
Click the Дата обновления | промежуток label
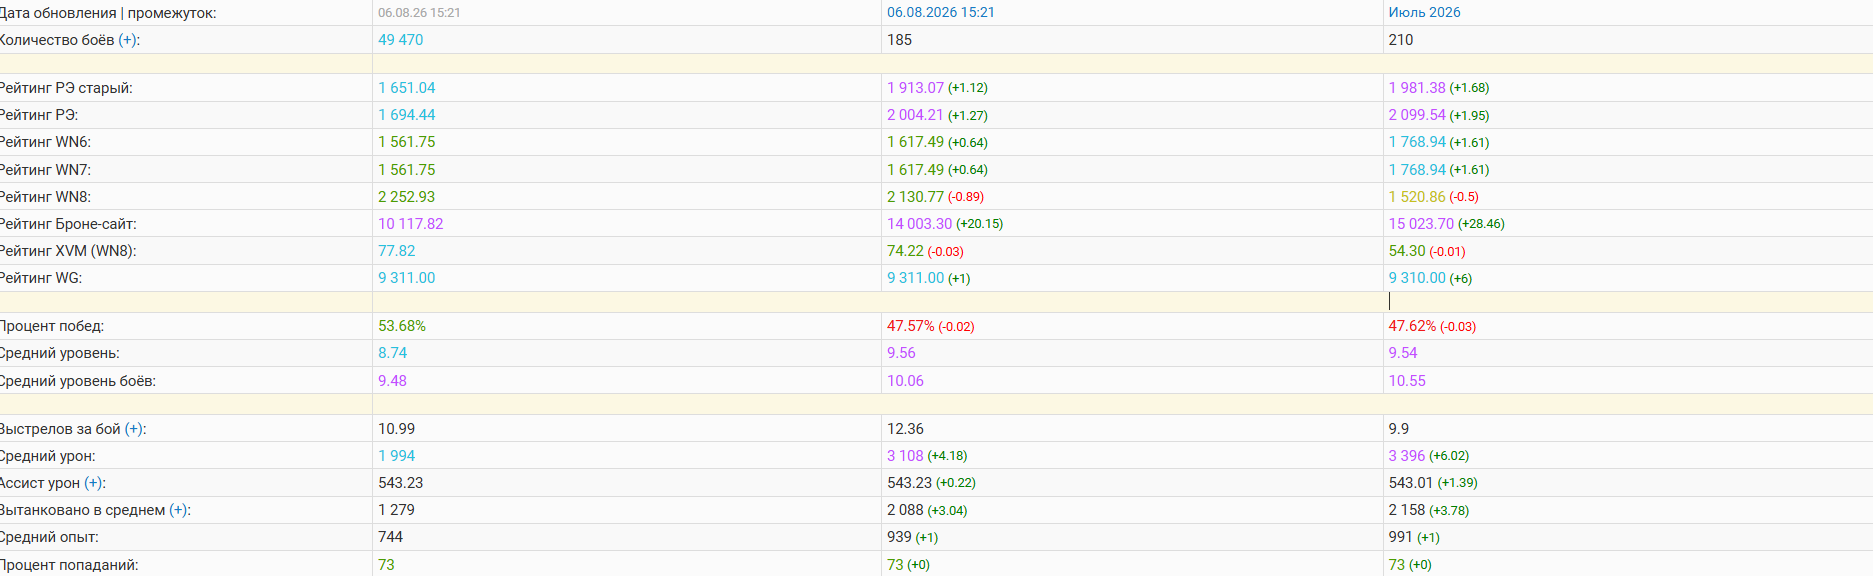tap(107, 13)
